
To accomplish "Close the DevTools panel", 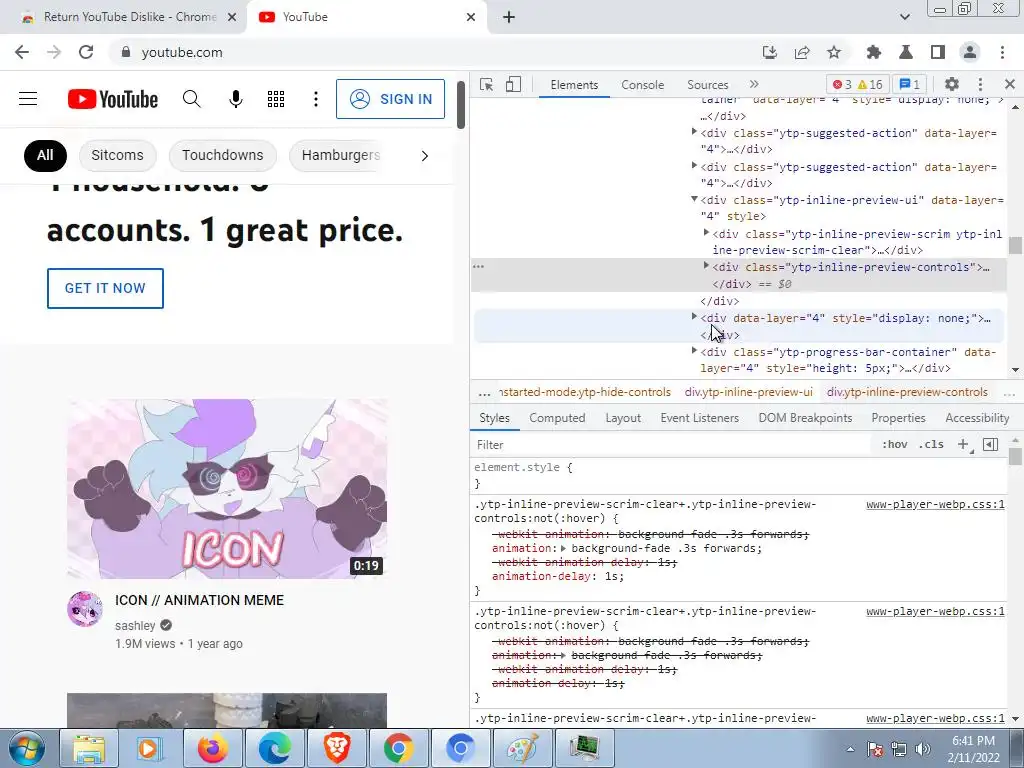I will pyautogui.click(x=1010, y=84).
